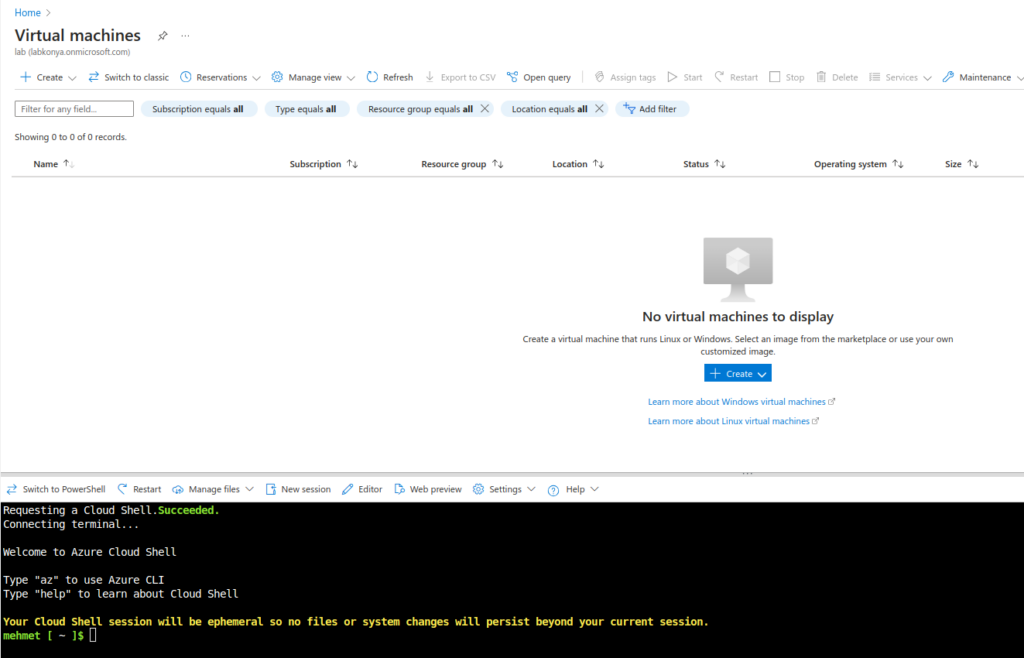The height and width of the screenshot is (658, 1024).
Task: Click the Stop square icon
Action: point(775,77)
